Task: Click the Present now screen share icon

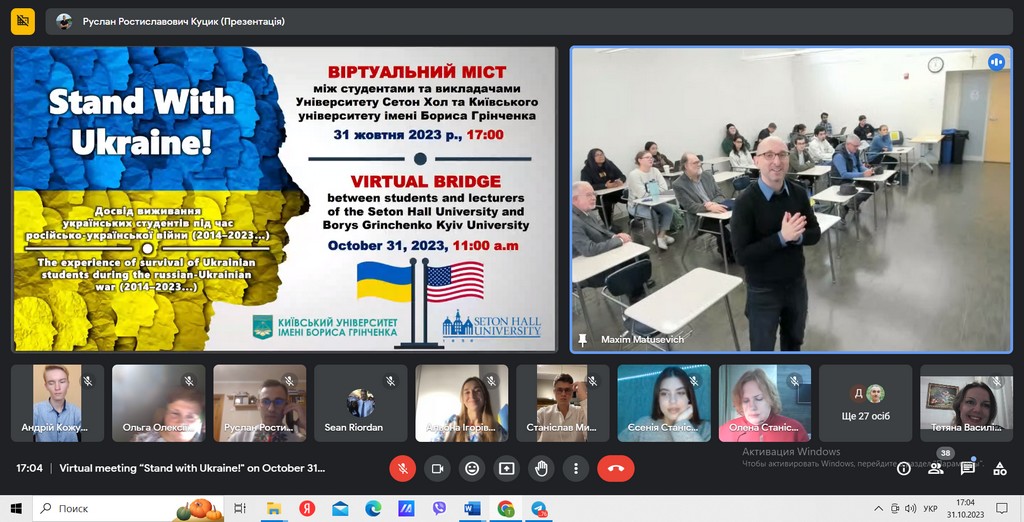Action: (507, 468)
